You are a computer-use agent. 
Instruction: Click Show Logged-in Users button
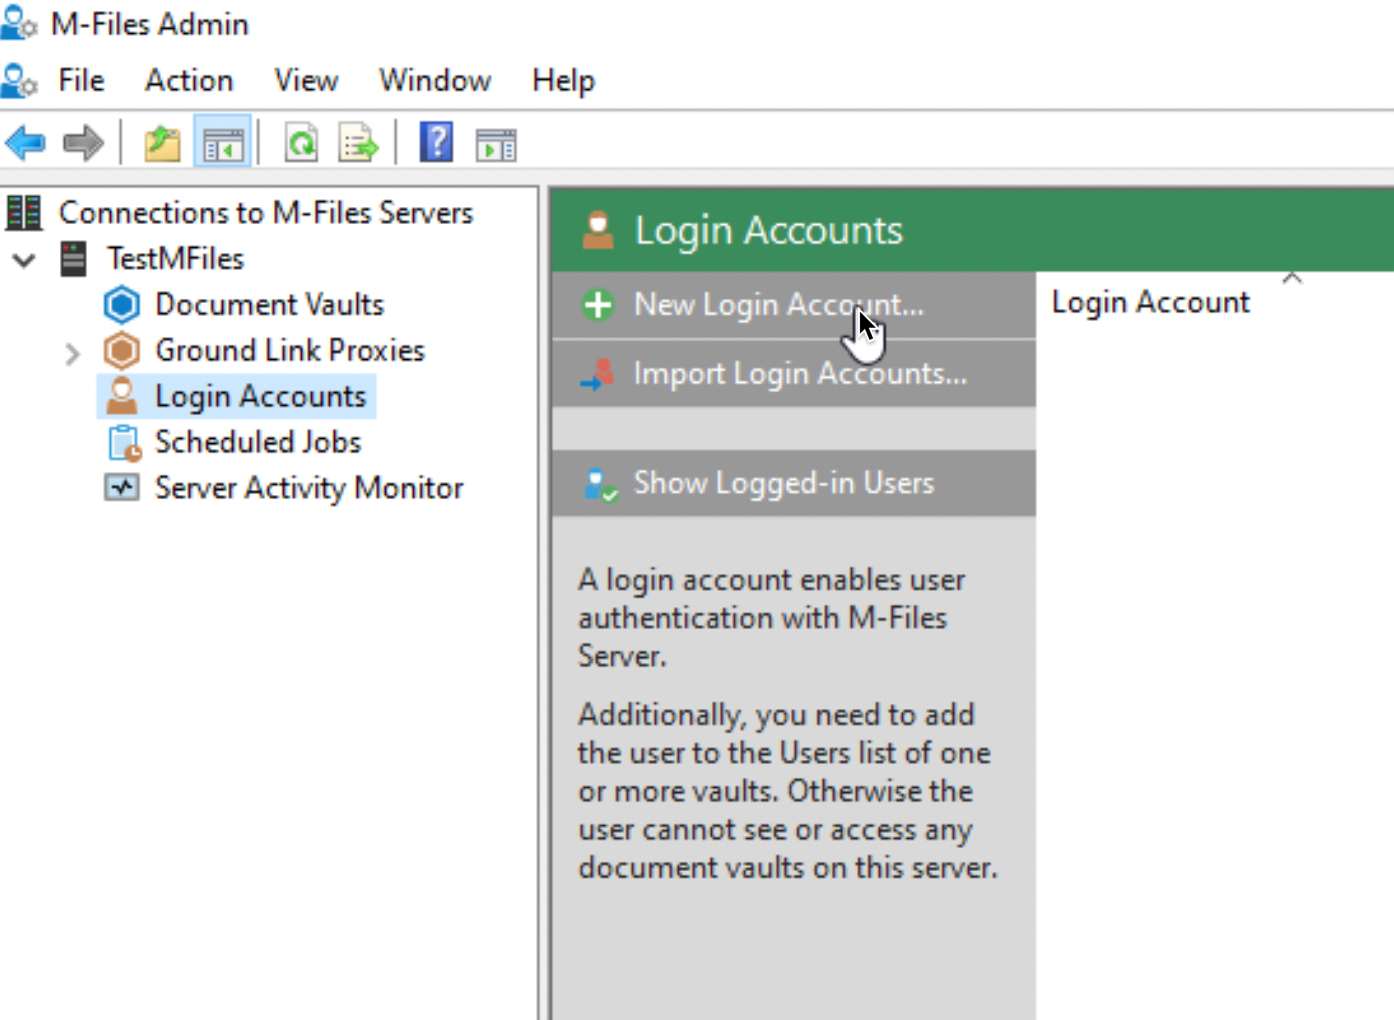click(793, 483)
